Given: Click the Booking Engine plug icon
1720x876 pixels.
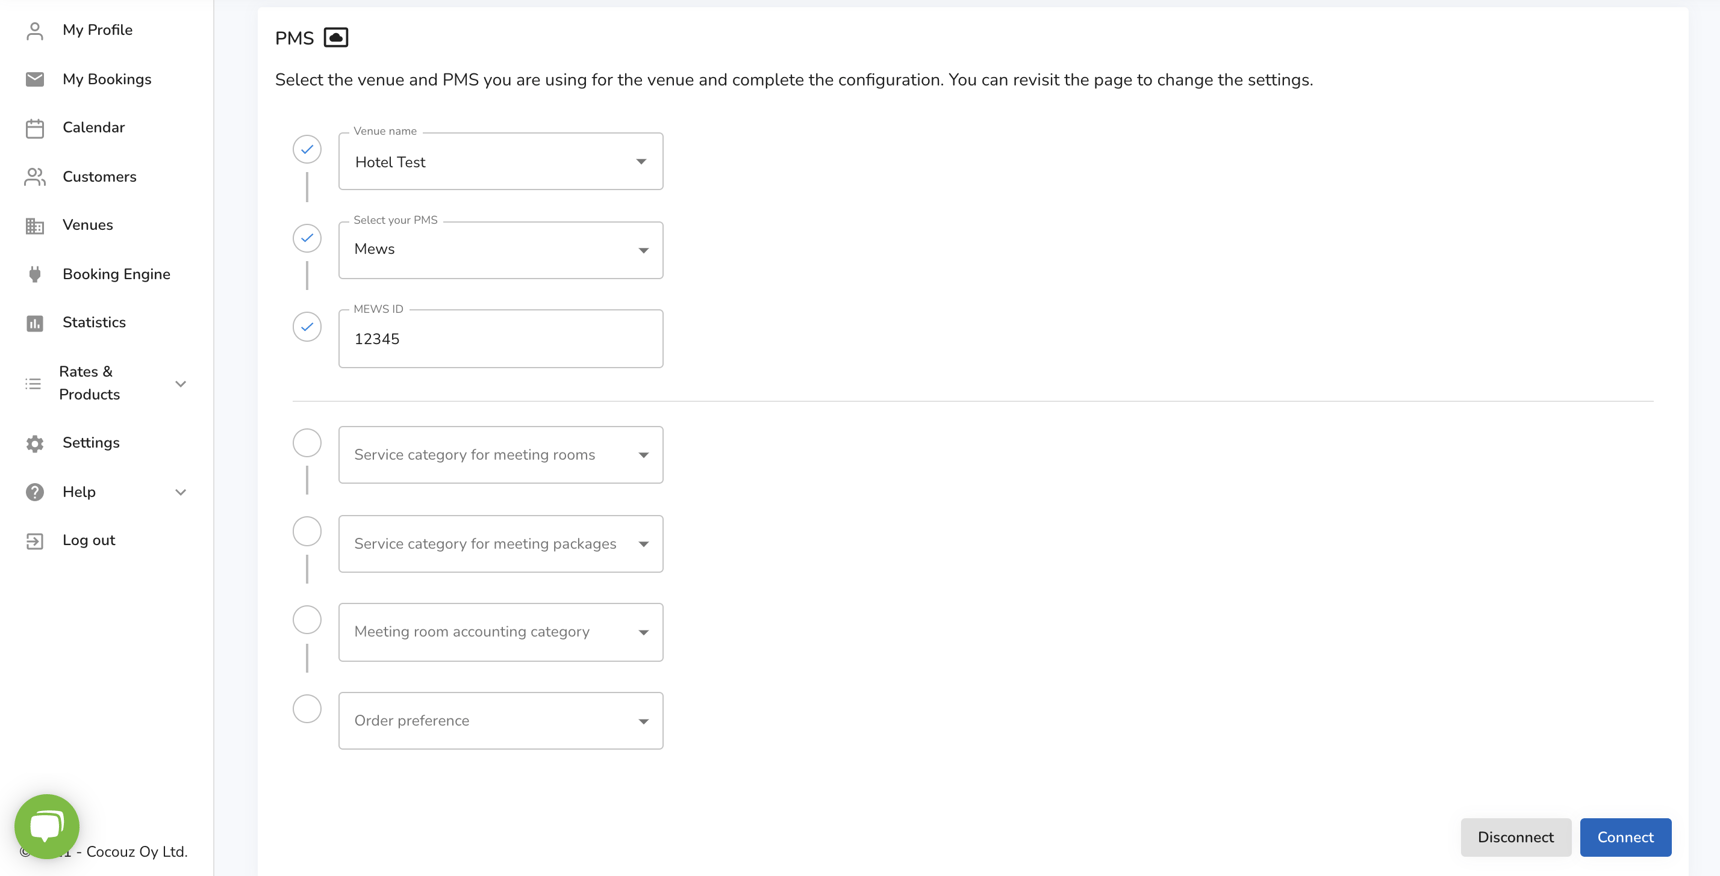Looking at the screenshot, I should click(35, 274).
